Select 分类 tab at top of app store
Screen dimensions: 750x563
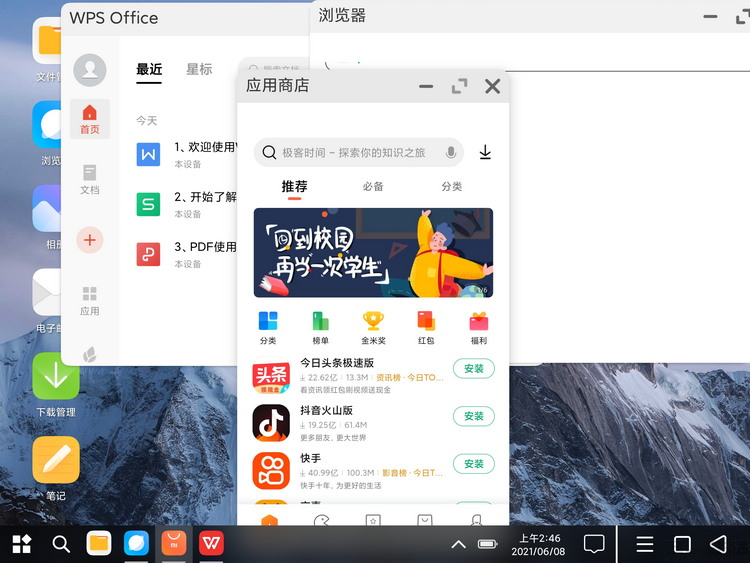[452, 187]
